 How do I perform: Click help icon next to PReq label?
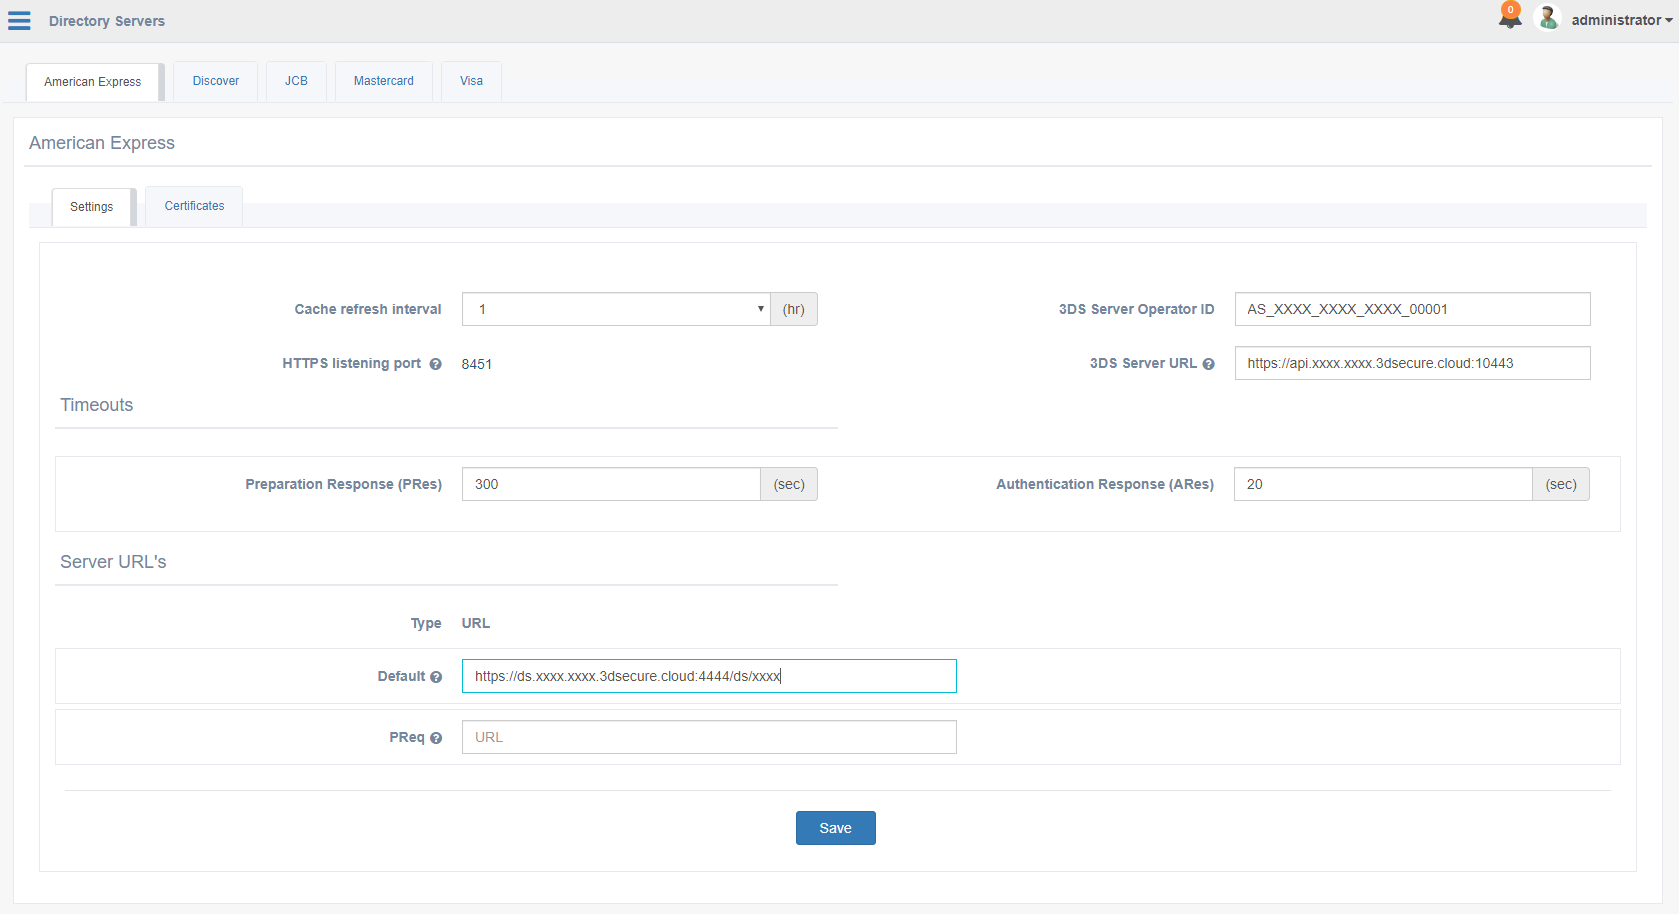436,738
